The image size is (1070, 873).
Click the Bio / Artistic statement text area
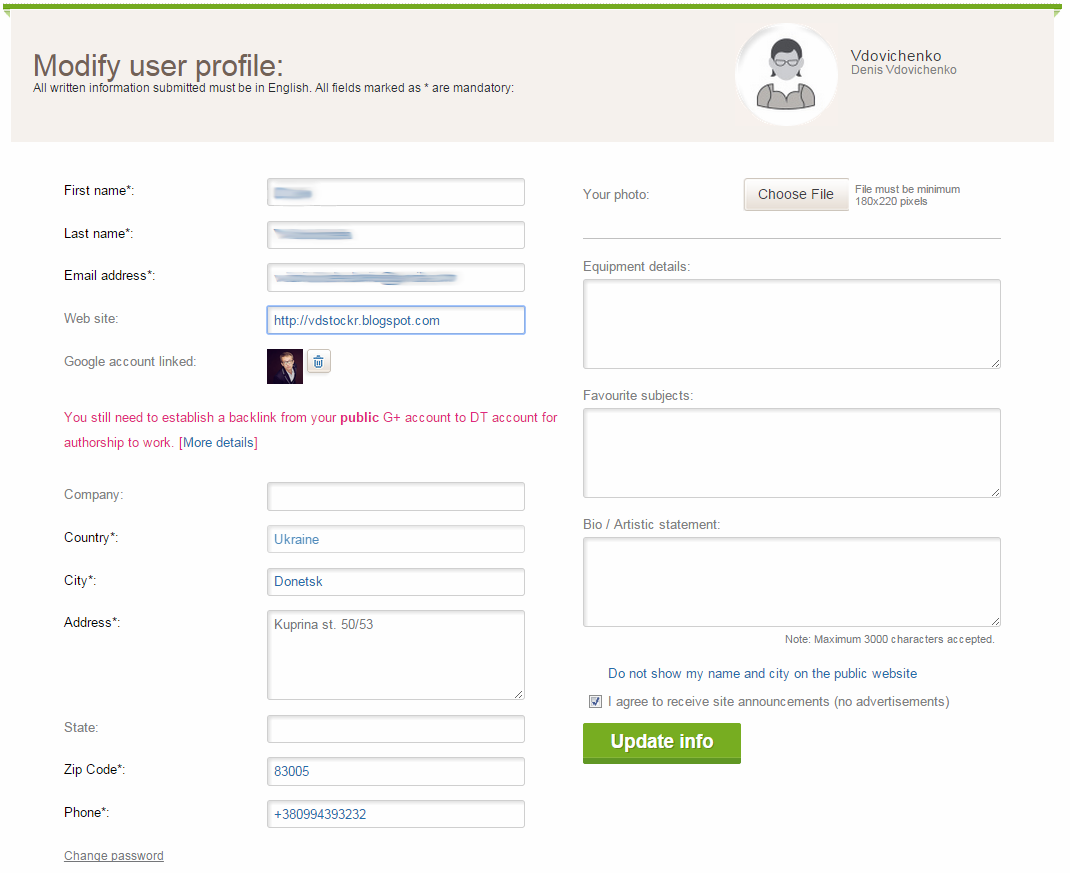coord(792,582)
